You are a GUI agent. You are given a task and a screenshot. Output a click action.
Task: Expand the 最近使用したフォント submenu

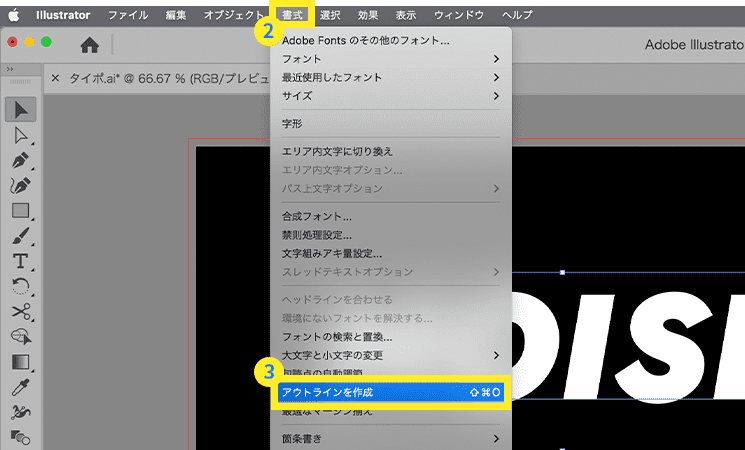(391, 77)
